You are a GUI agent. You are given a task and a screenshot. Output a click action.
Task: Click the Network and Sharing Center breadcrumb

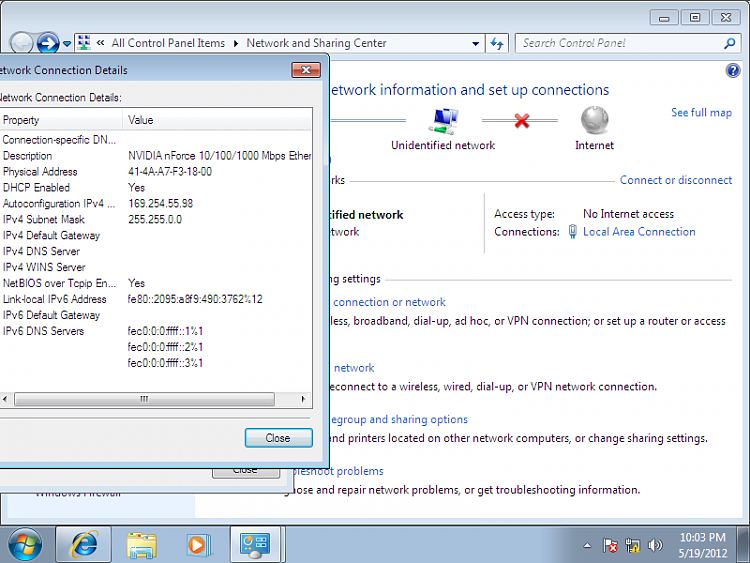click(316, 44)
